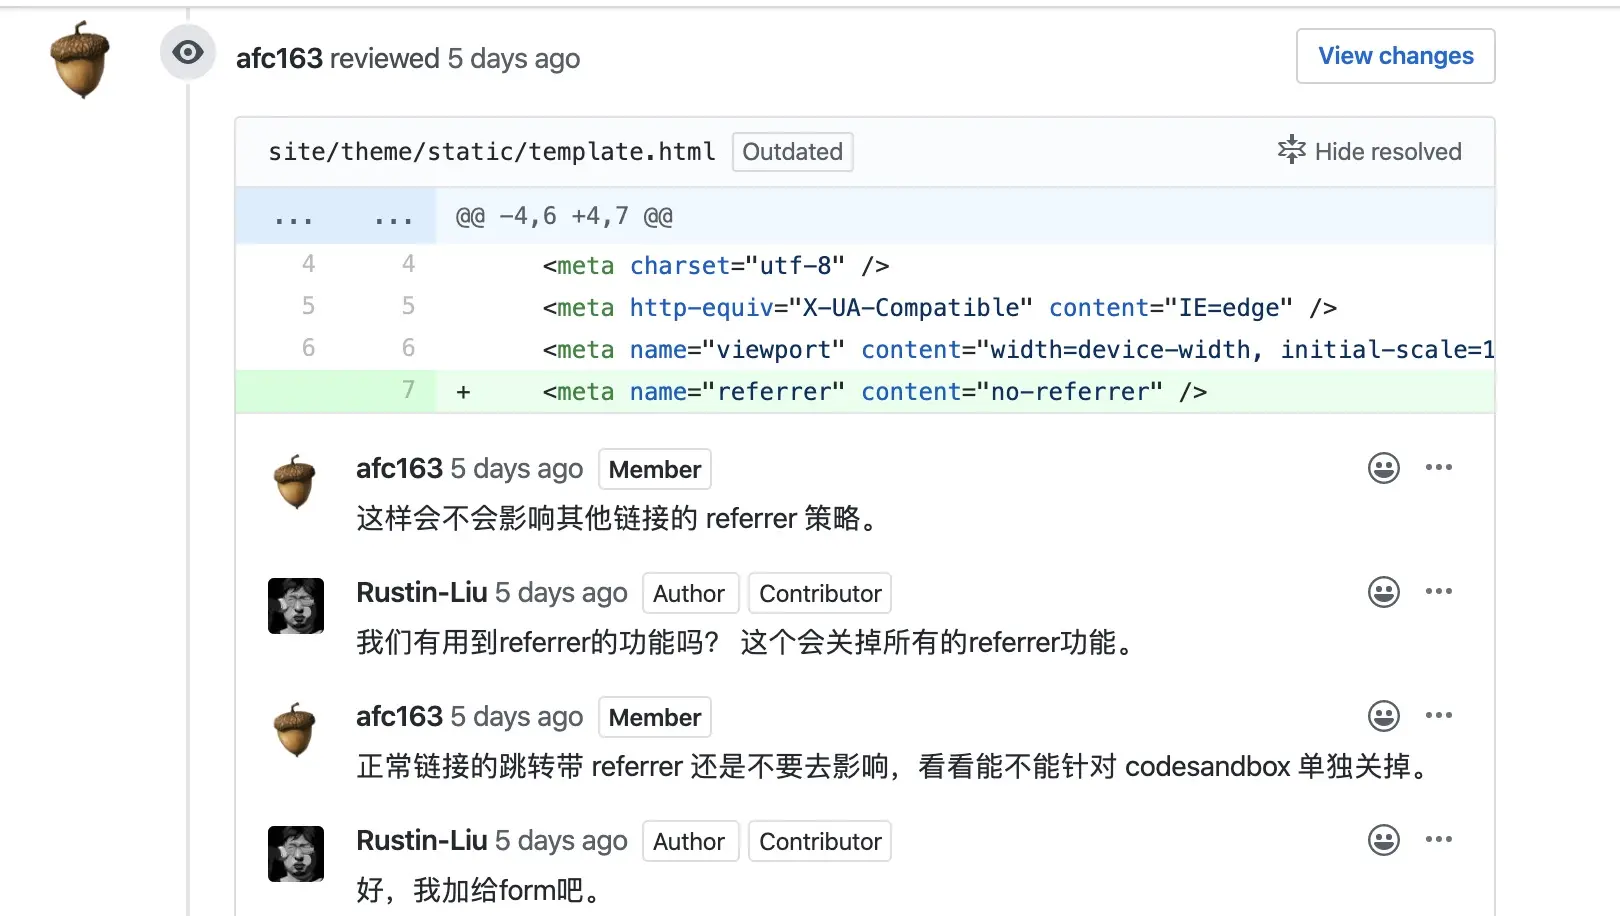Open options menu on Rustin-Liu's last comment
This screenshot has height=916, width=1620.
(x=1439, y=839)
